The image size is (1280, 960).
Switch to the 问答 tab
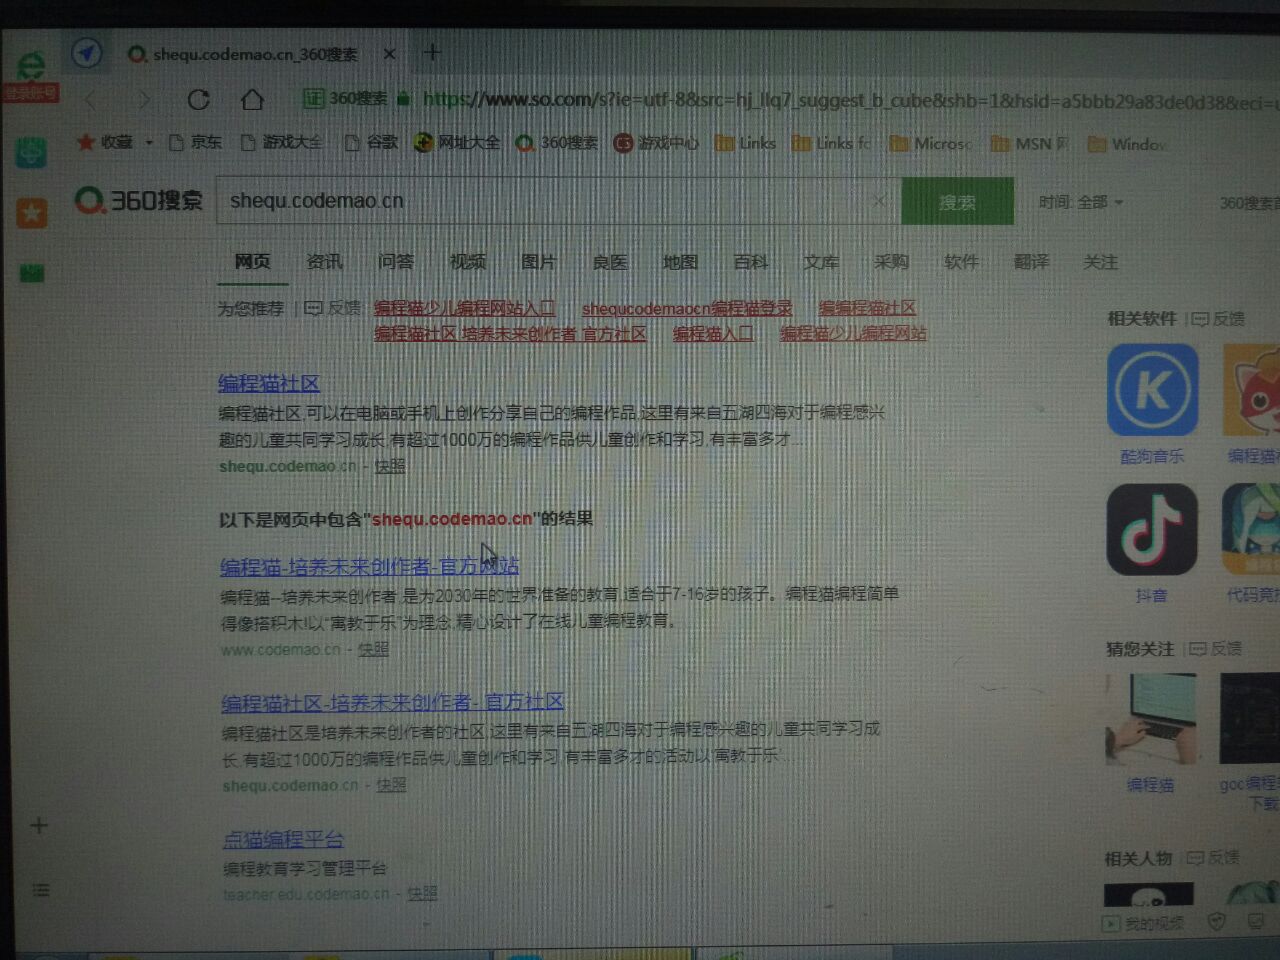point(396,262)
